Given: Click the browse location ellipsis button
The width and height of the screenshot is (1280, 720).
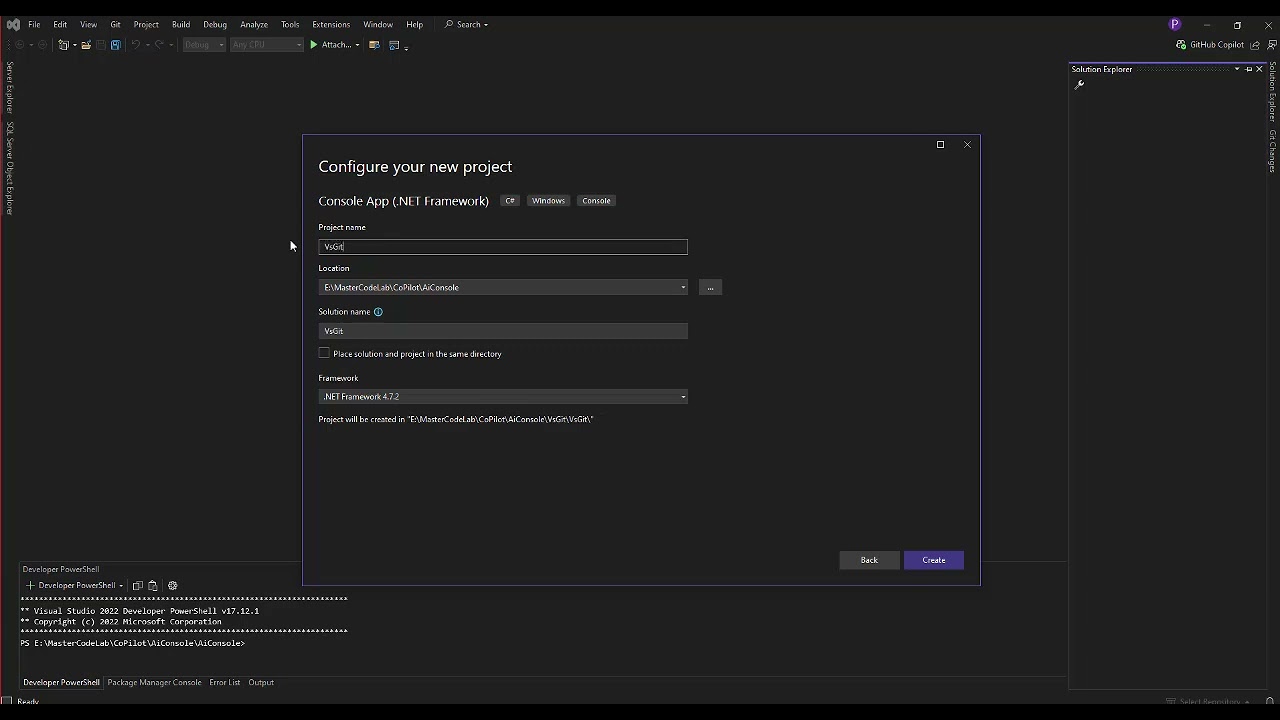Looking at the screenshot, I should [710, 288].
